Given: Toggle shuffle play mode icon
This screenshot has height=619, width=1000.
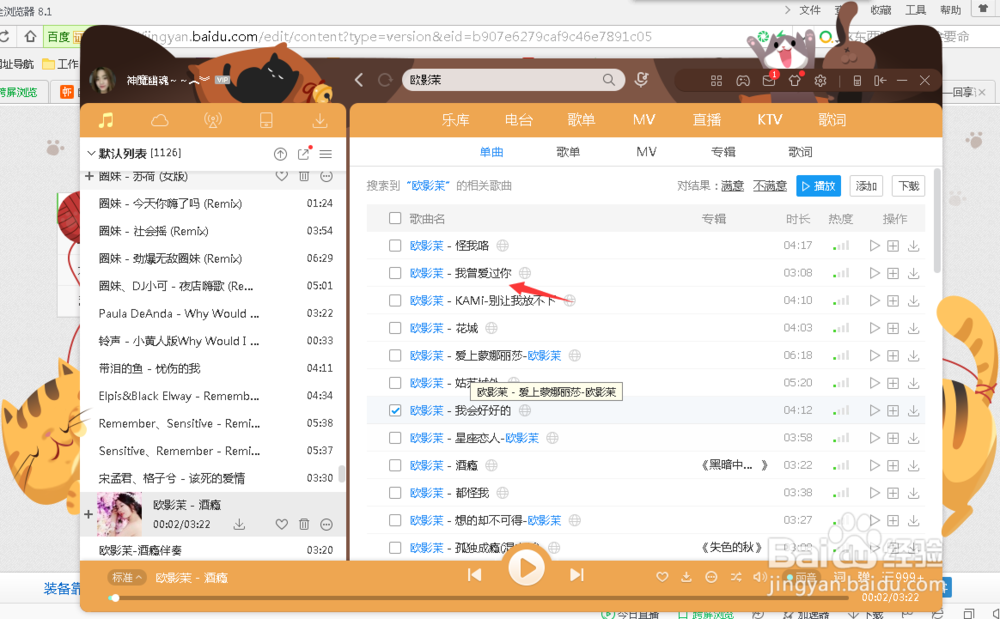Looking at the screenshot, I should pos(736,577).
